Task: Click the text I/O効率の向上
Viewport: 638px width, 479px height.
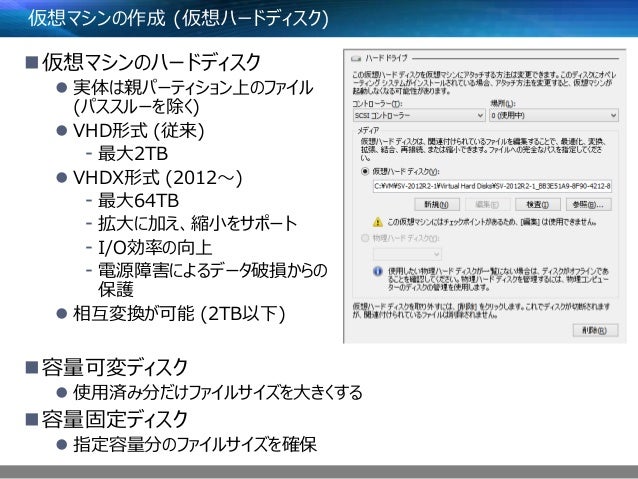Action: 155,247
